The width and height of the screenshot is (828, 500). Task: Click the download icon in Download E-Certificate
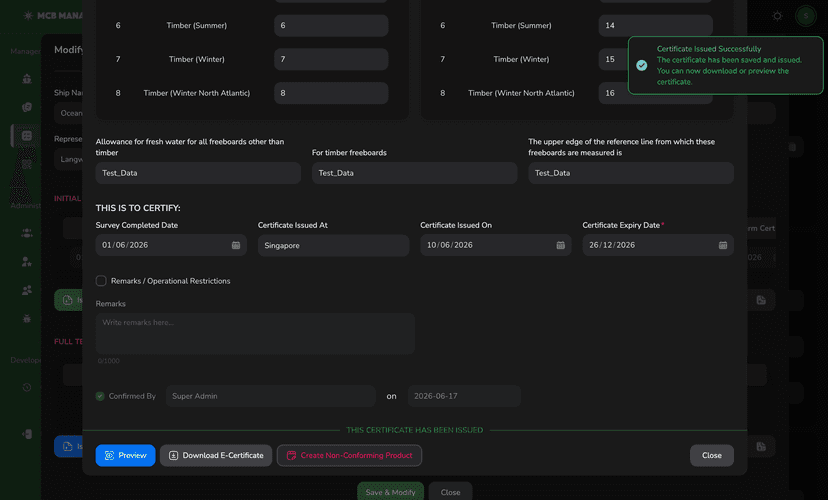[x=173, y=455]
